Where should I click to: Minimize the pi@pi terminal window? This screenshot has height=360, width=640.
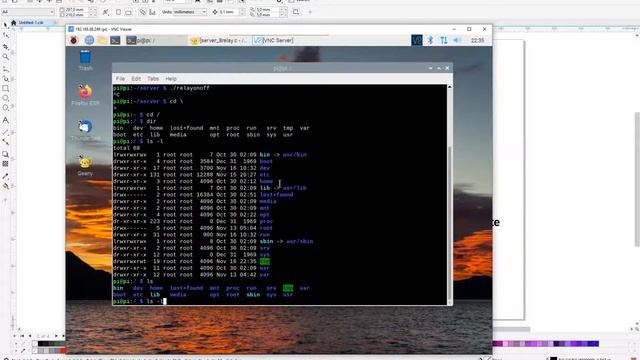point(431,68)
